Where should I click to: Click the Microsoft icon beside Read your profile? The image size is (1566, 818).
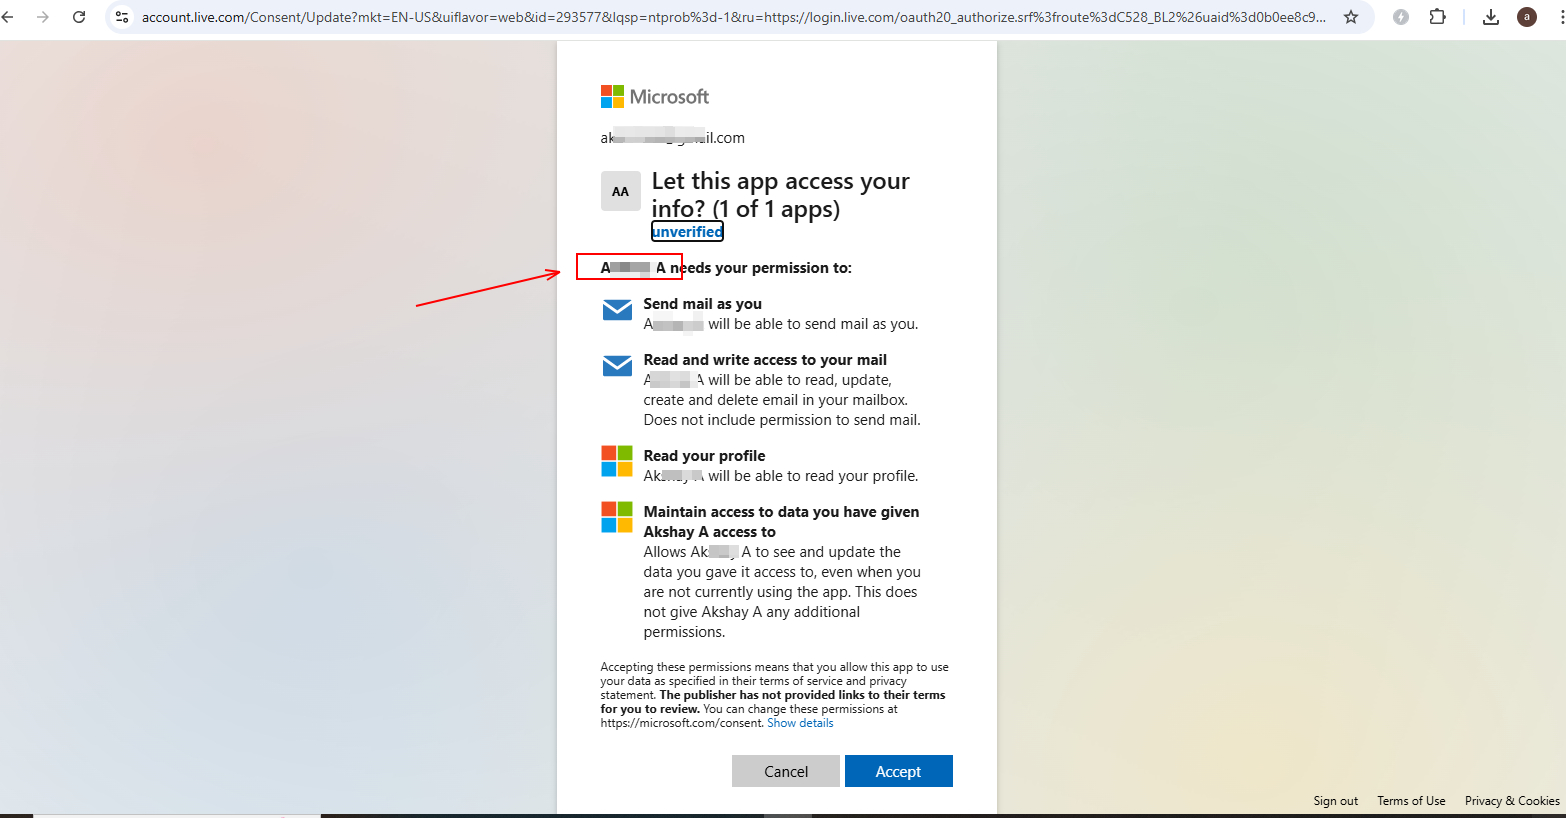point(617,462)
